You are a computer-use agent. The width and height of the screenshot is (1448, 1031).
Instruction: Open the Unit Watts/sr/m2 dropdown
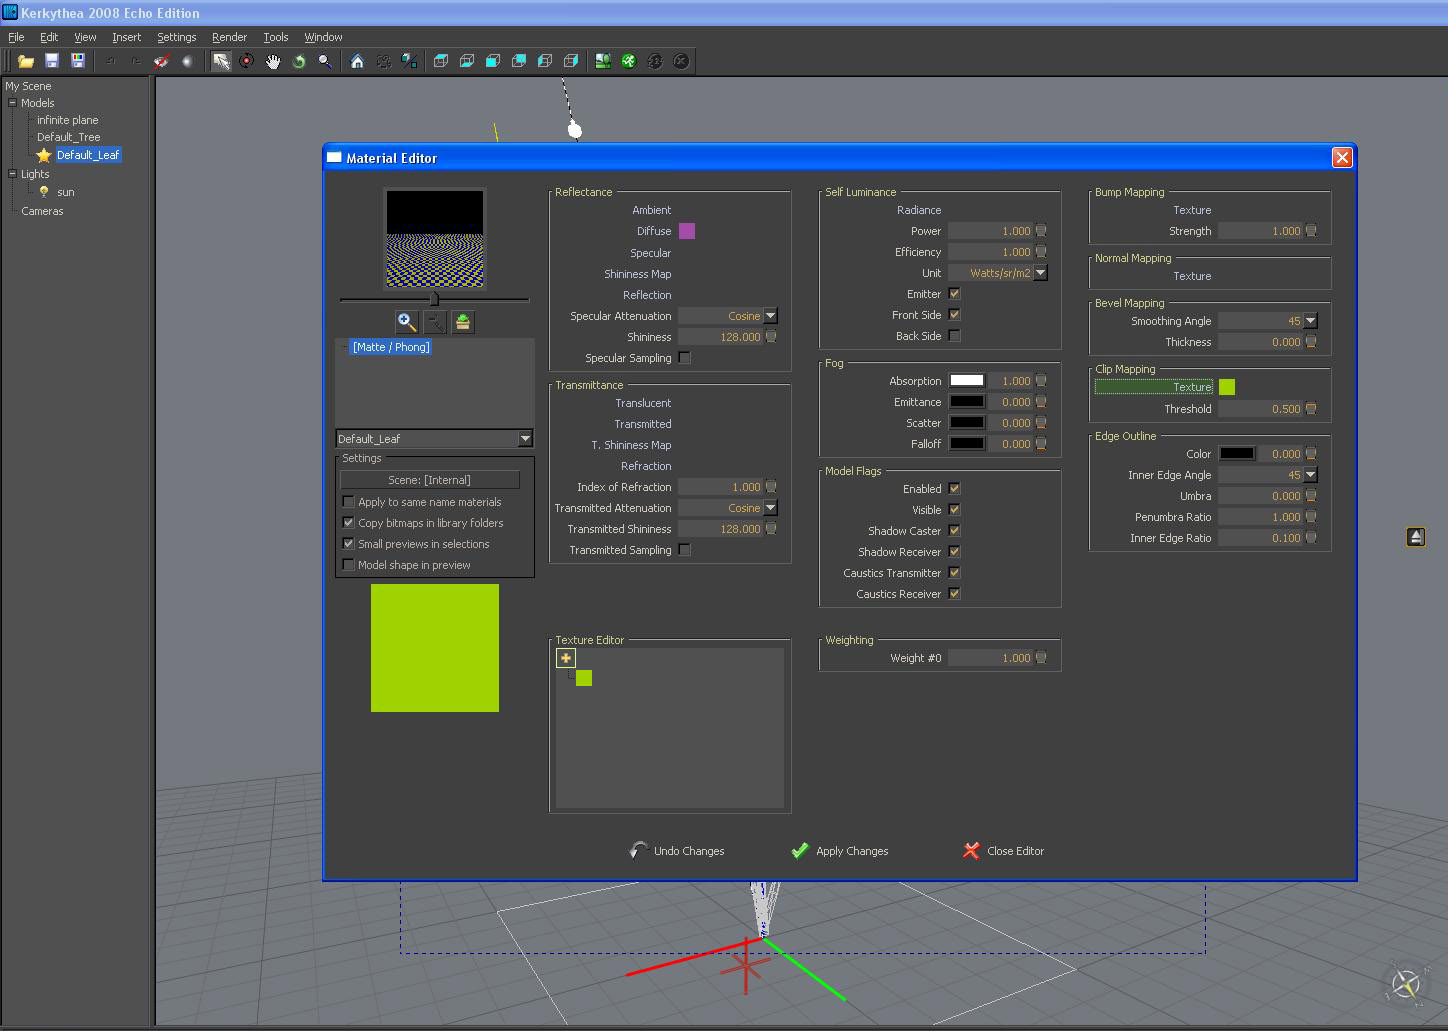[1041, 273]
